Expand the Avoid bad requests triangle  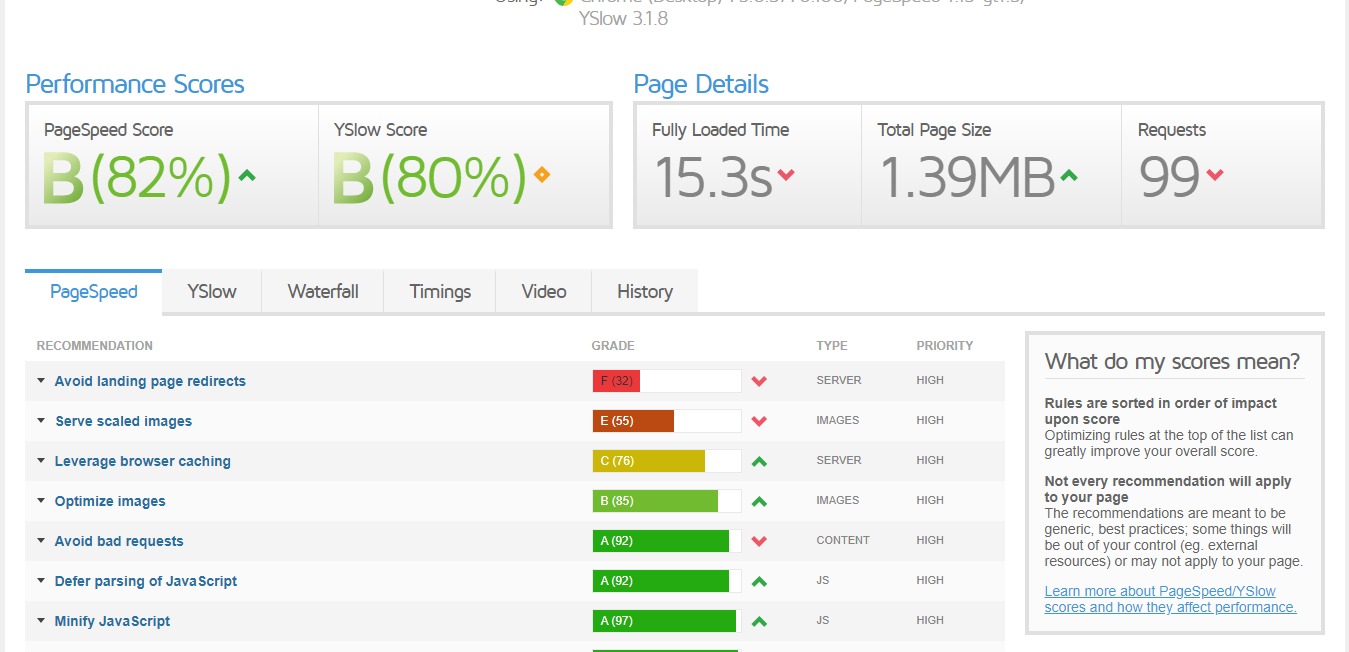click(41, 541)
